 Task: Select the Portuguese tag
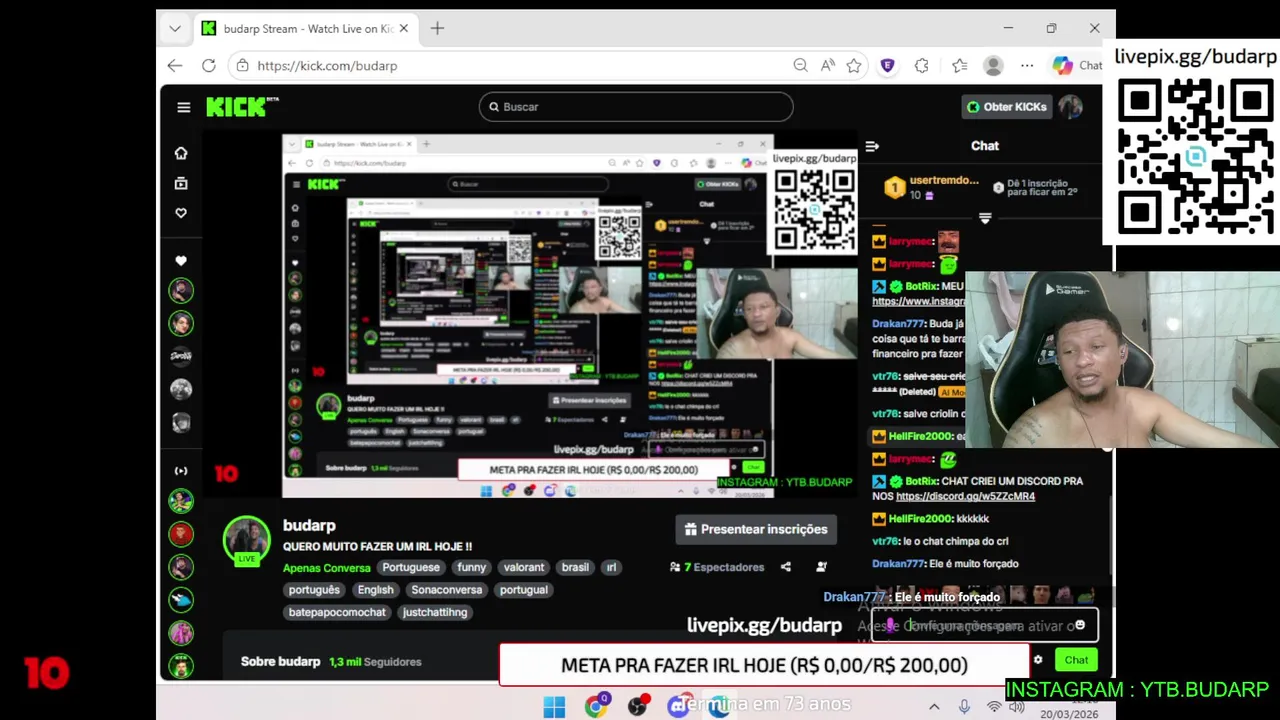click(x=410, y=567)
